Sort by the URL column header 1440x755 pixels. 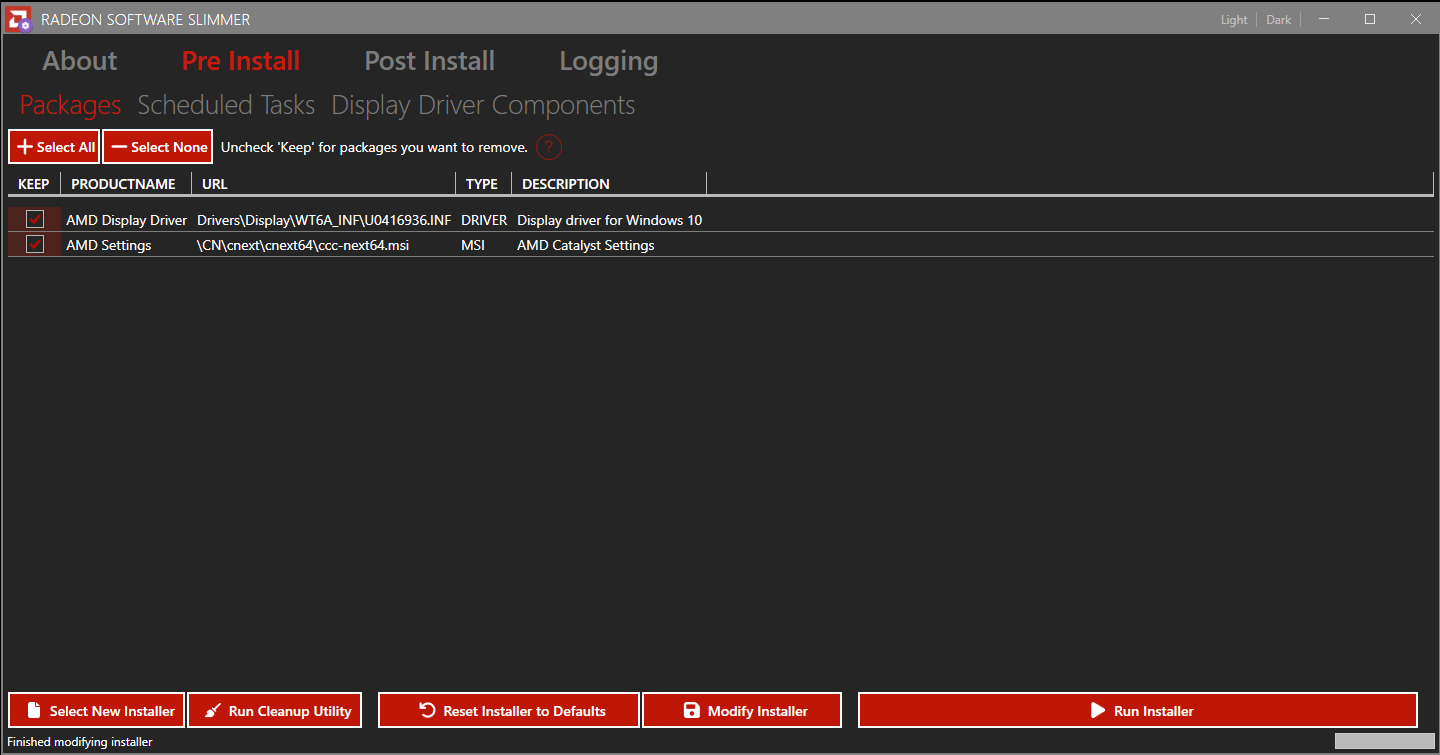click(x=323, y=184)
